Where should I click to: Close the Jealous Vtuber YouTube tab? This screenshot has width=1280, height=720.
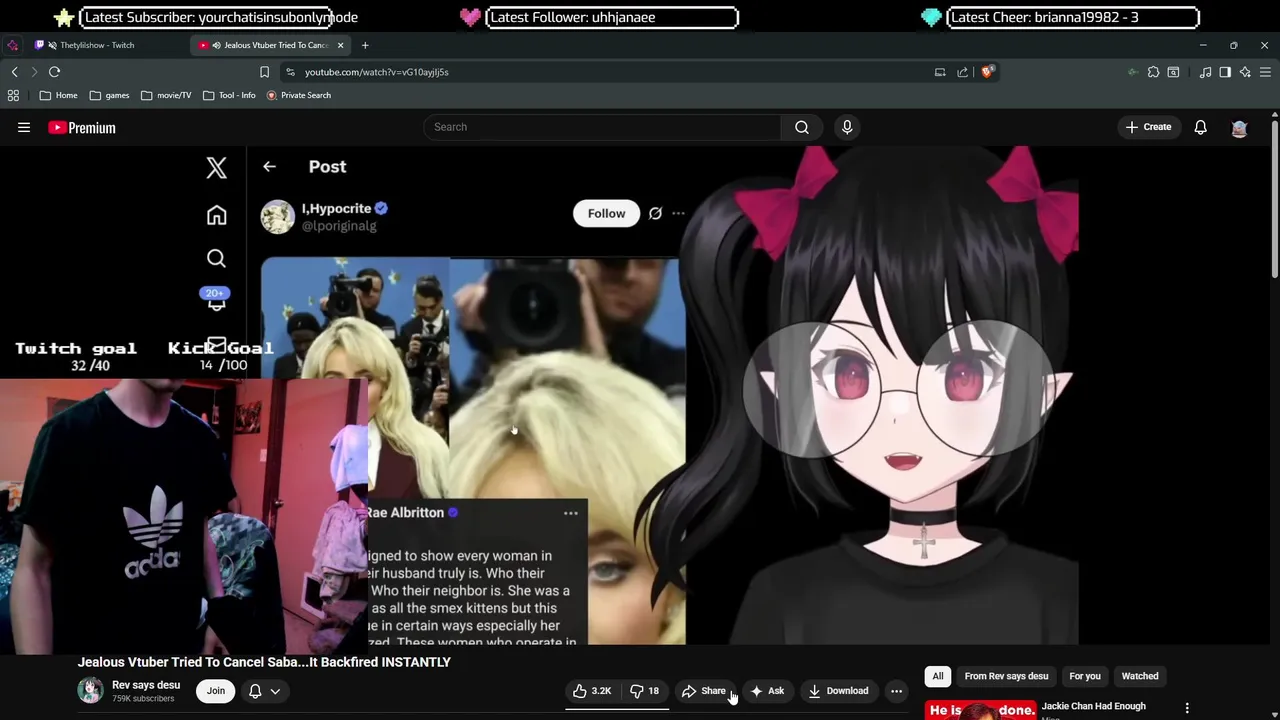point(340,45)
